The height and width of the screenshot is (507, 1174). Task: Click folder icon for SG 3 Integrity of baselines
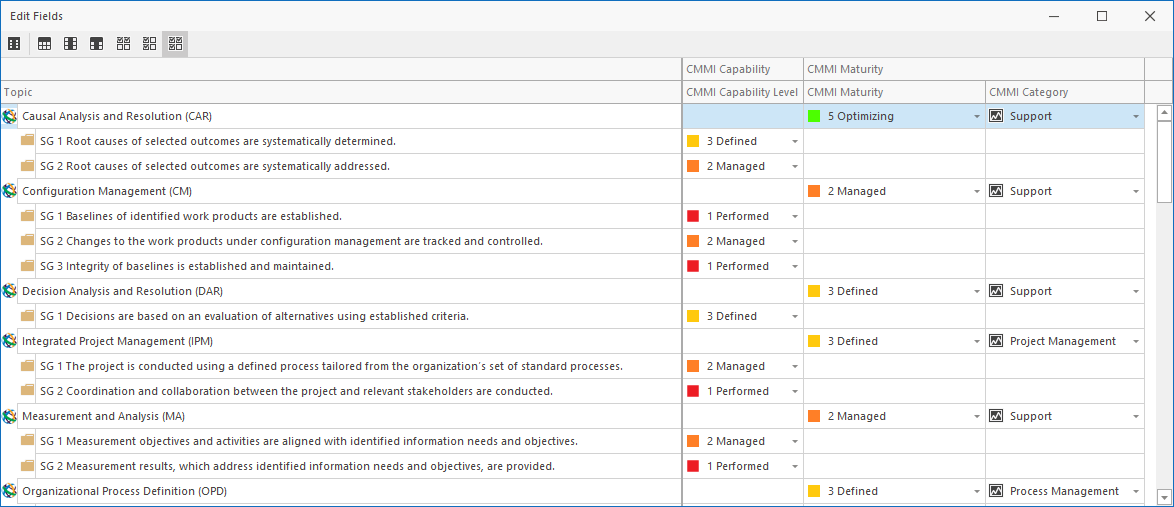(x=28, y=265)
